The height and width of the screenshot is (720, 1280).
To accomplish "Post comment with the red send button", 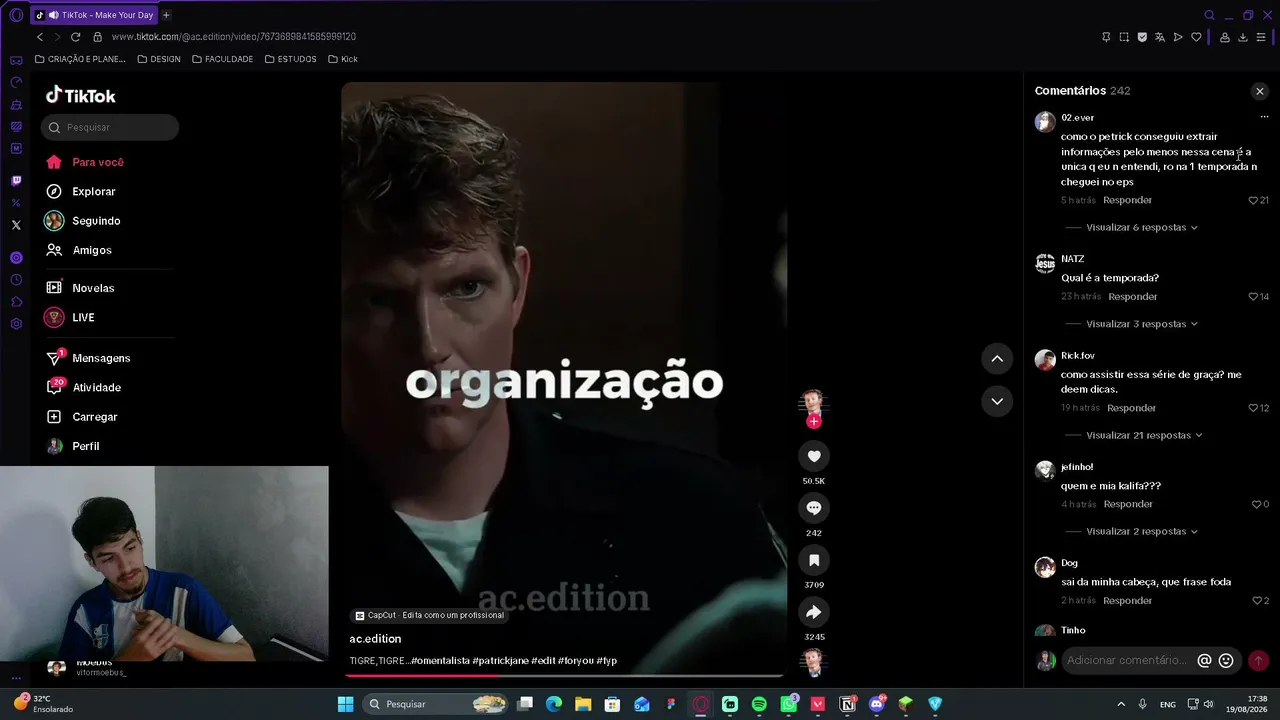I will tap(1258, 660).
